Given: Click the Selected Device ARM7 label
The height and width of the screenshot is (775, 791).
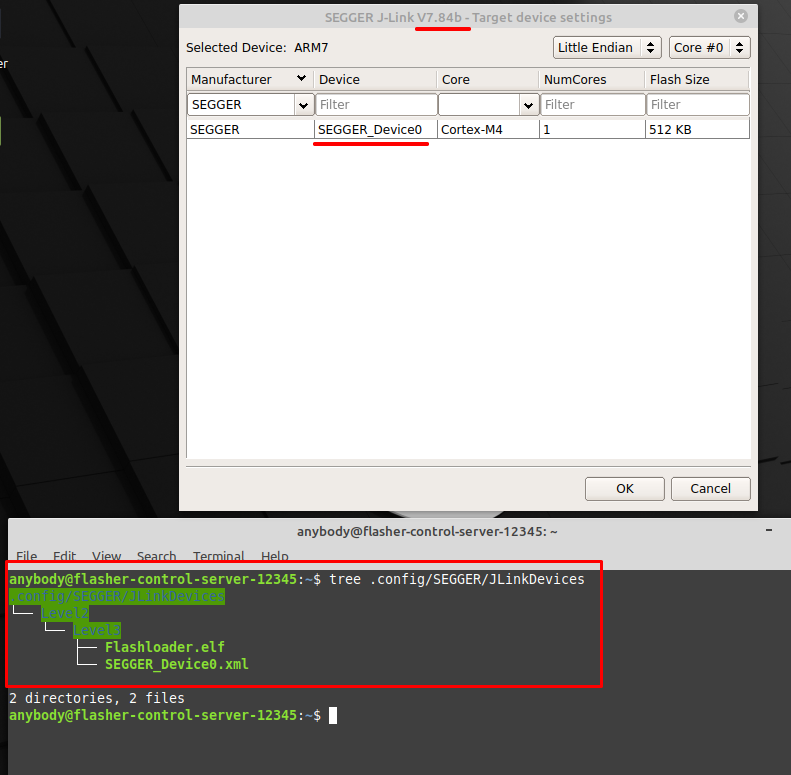Looking at the screenshot, I should pos(257,47).
